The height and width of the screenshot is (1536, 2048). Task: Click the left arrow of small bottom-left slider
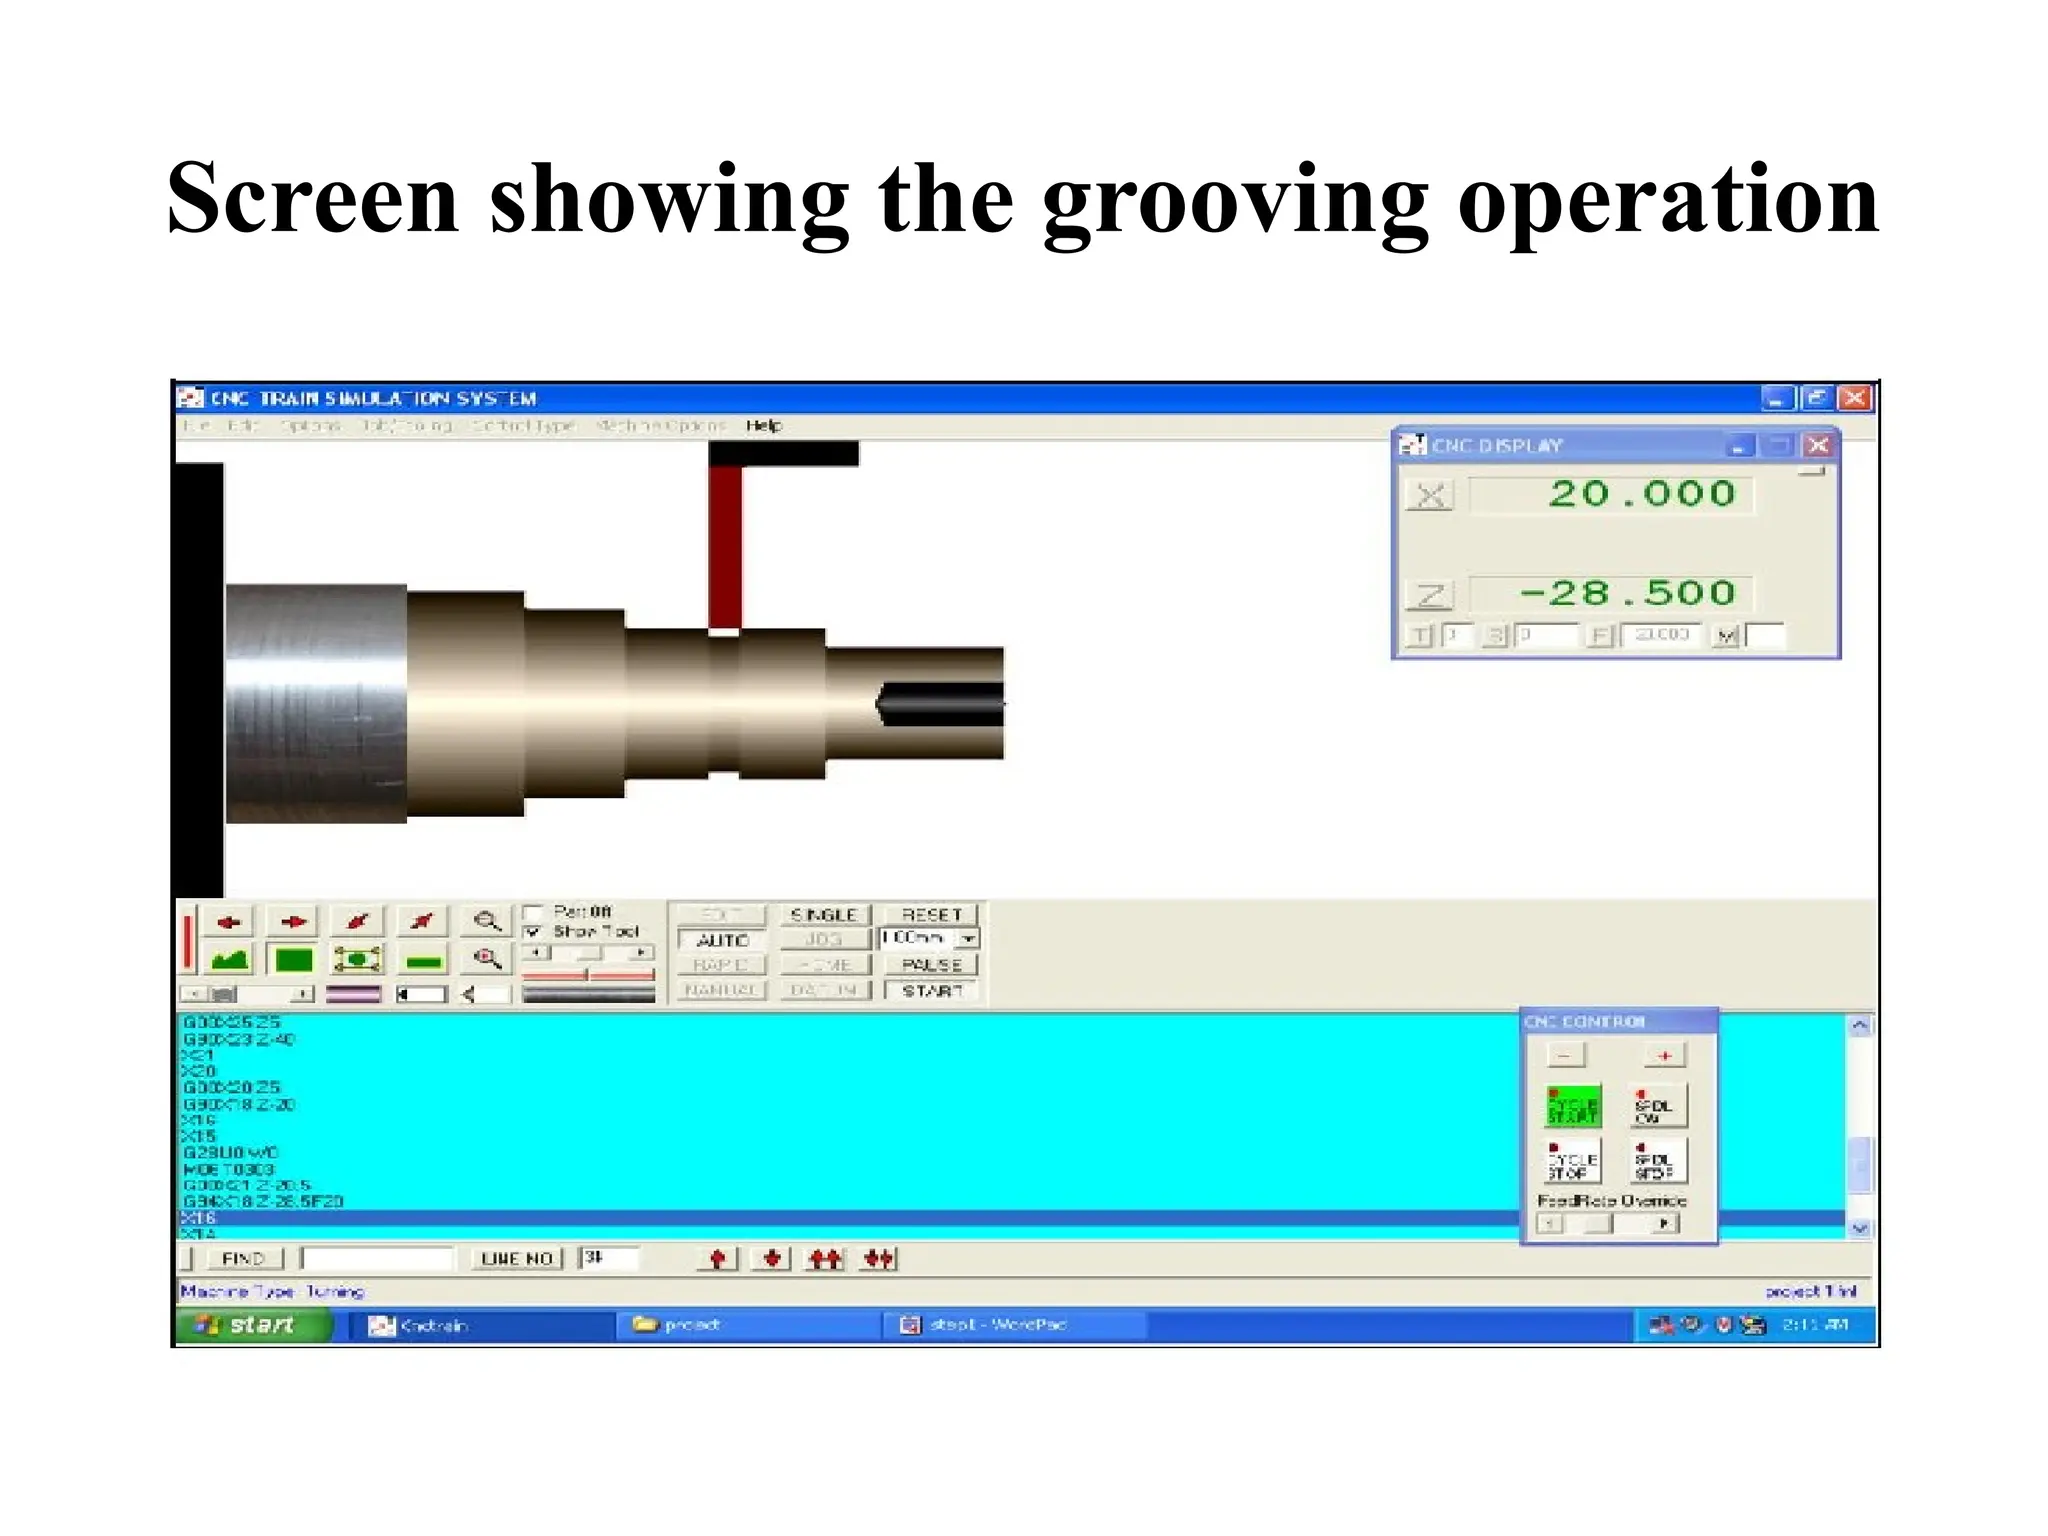[194, 994]
